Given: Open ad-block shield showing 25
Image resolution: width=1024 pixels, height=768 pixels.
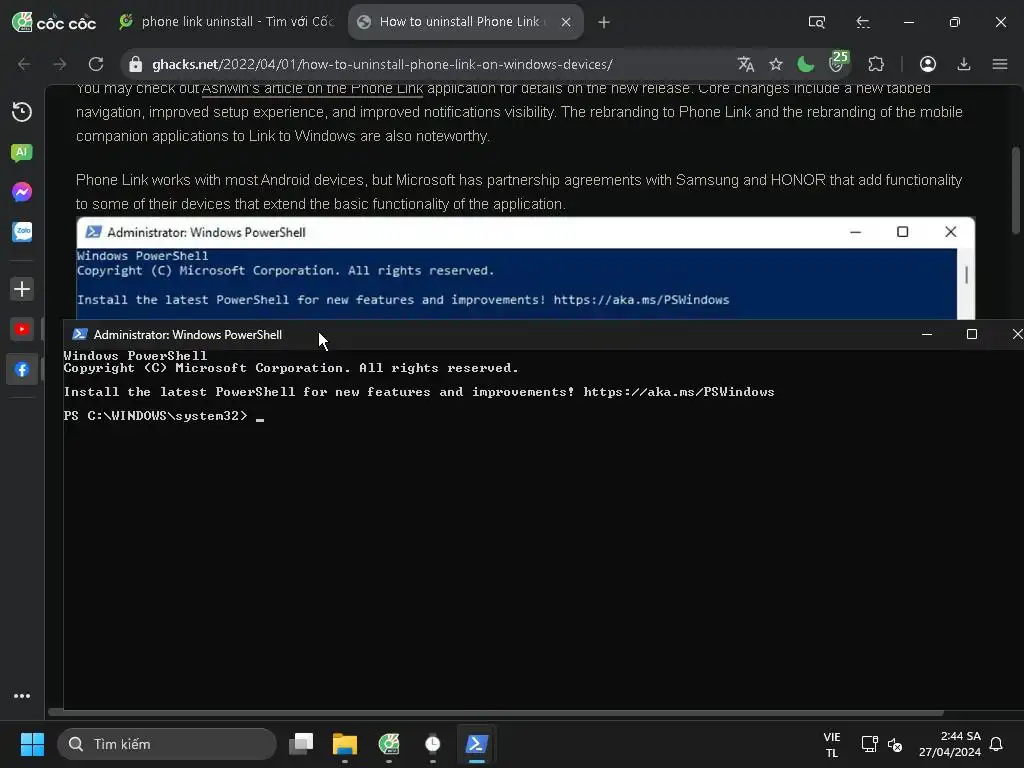Looking at the screenshot, I should pyautogui.click(x=838, y=61).
